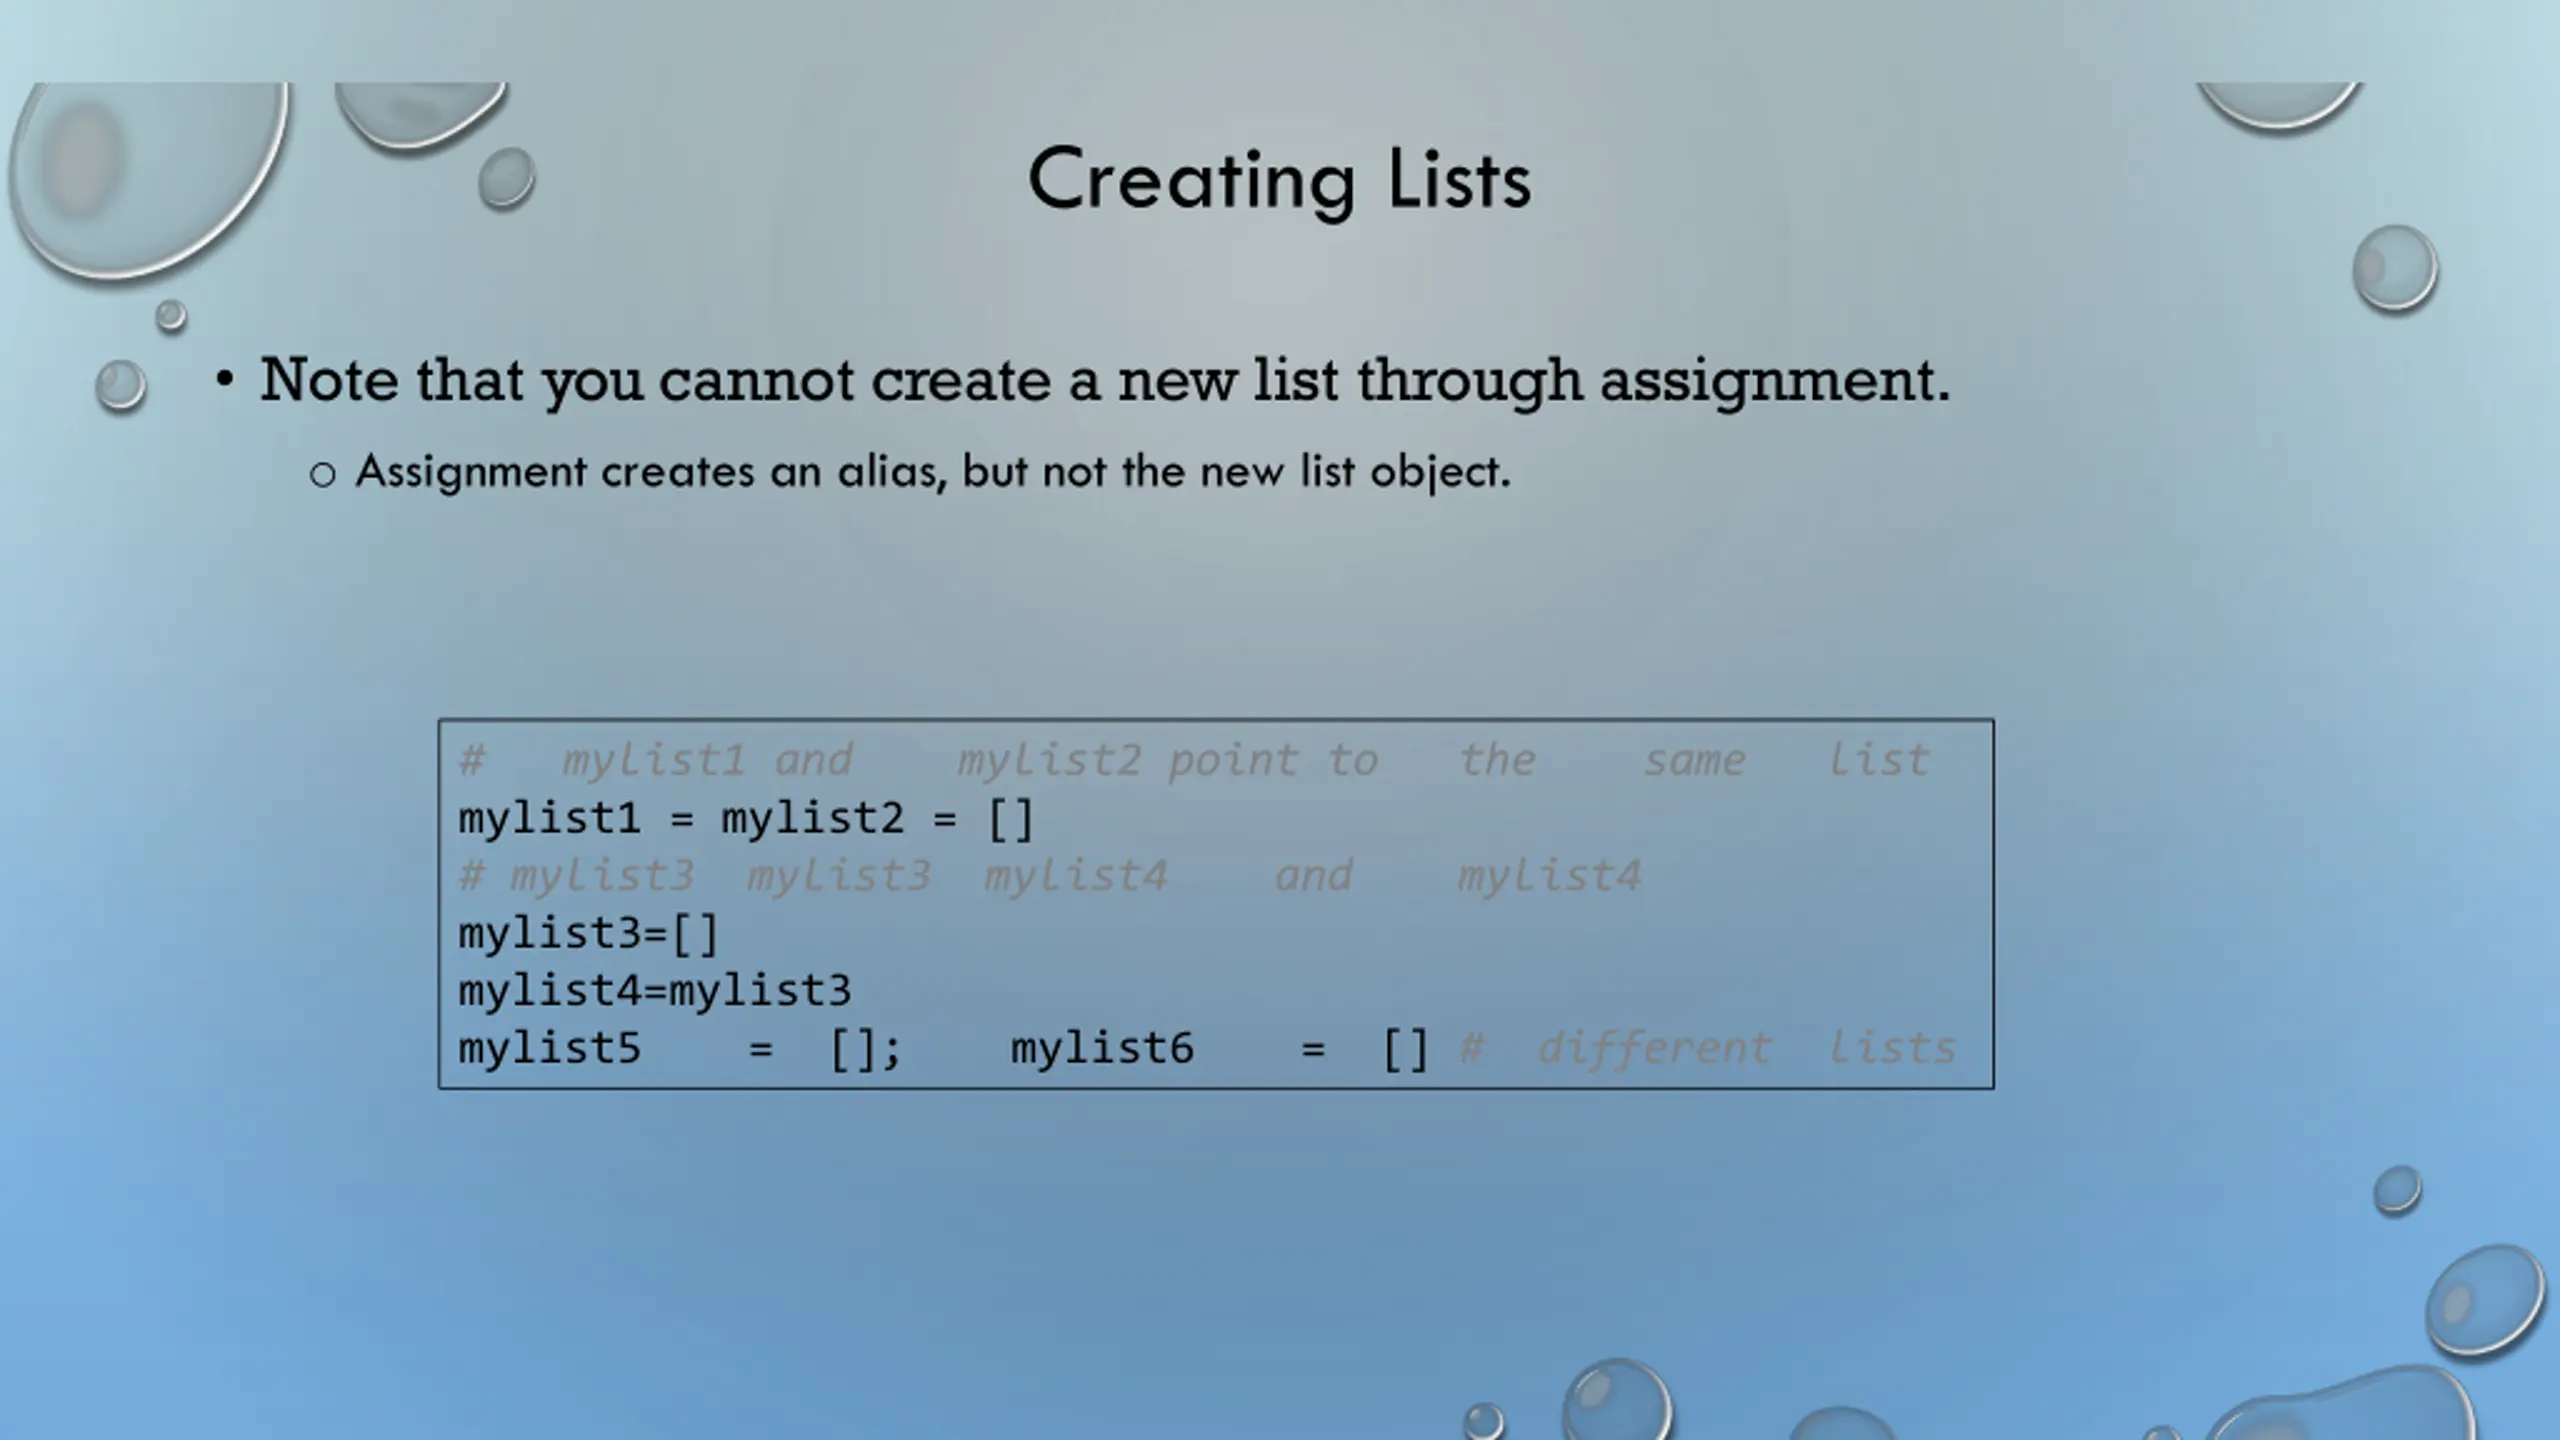Select the bullet about creating new list
The width and height of the screenshot is (2560, 1440).
point(1105,381)
